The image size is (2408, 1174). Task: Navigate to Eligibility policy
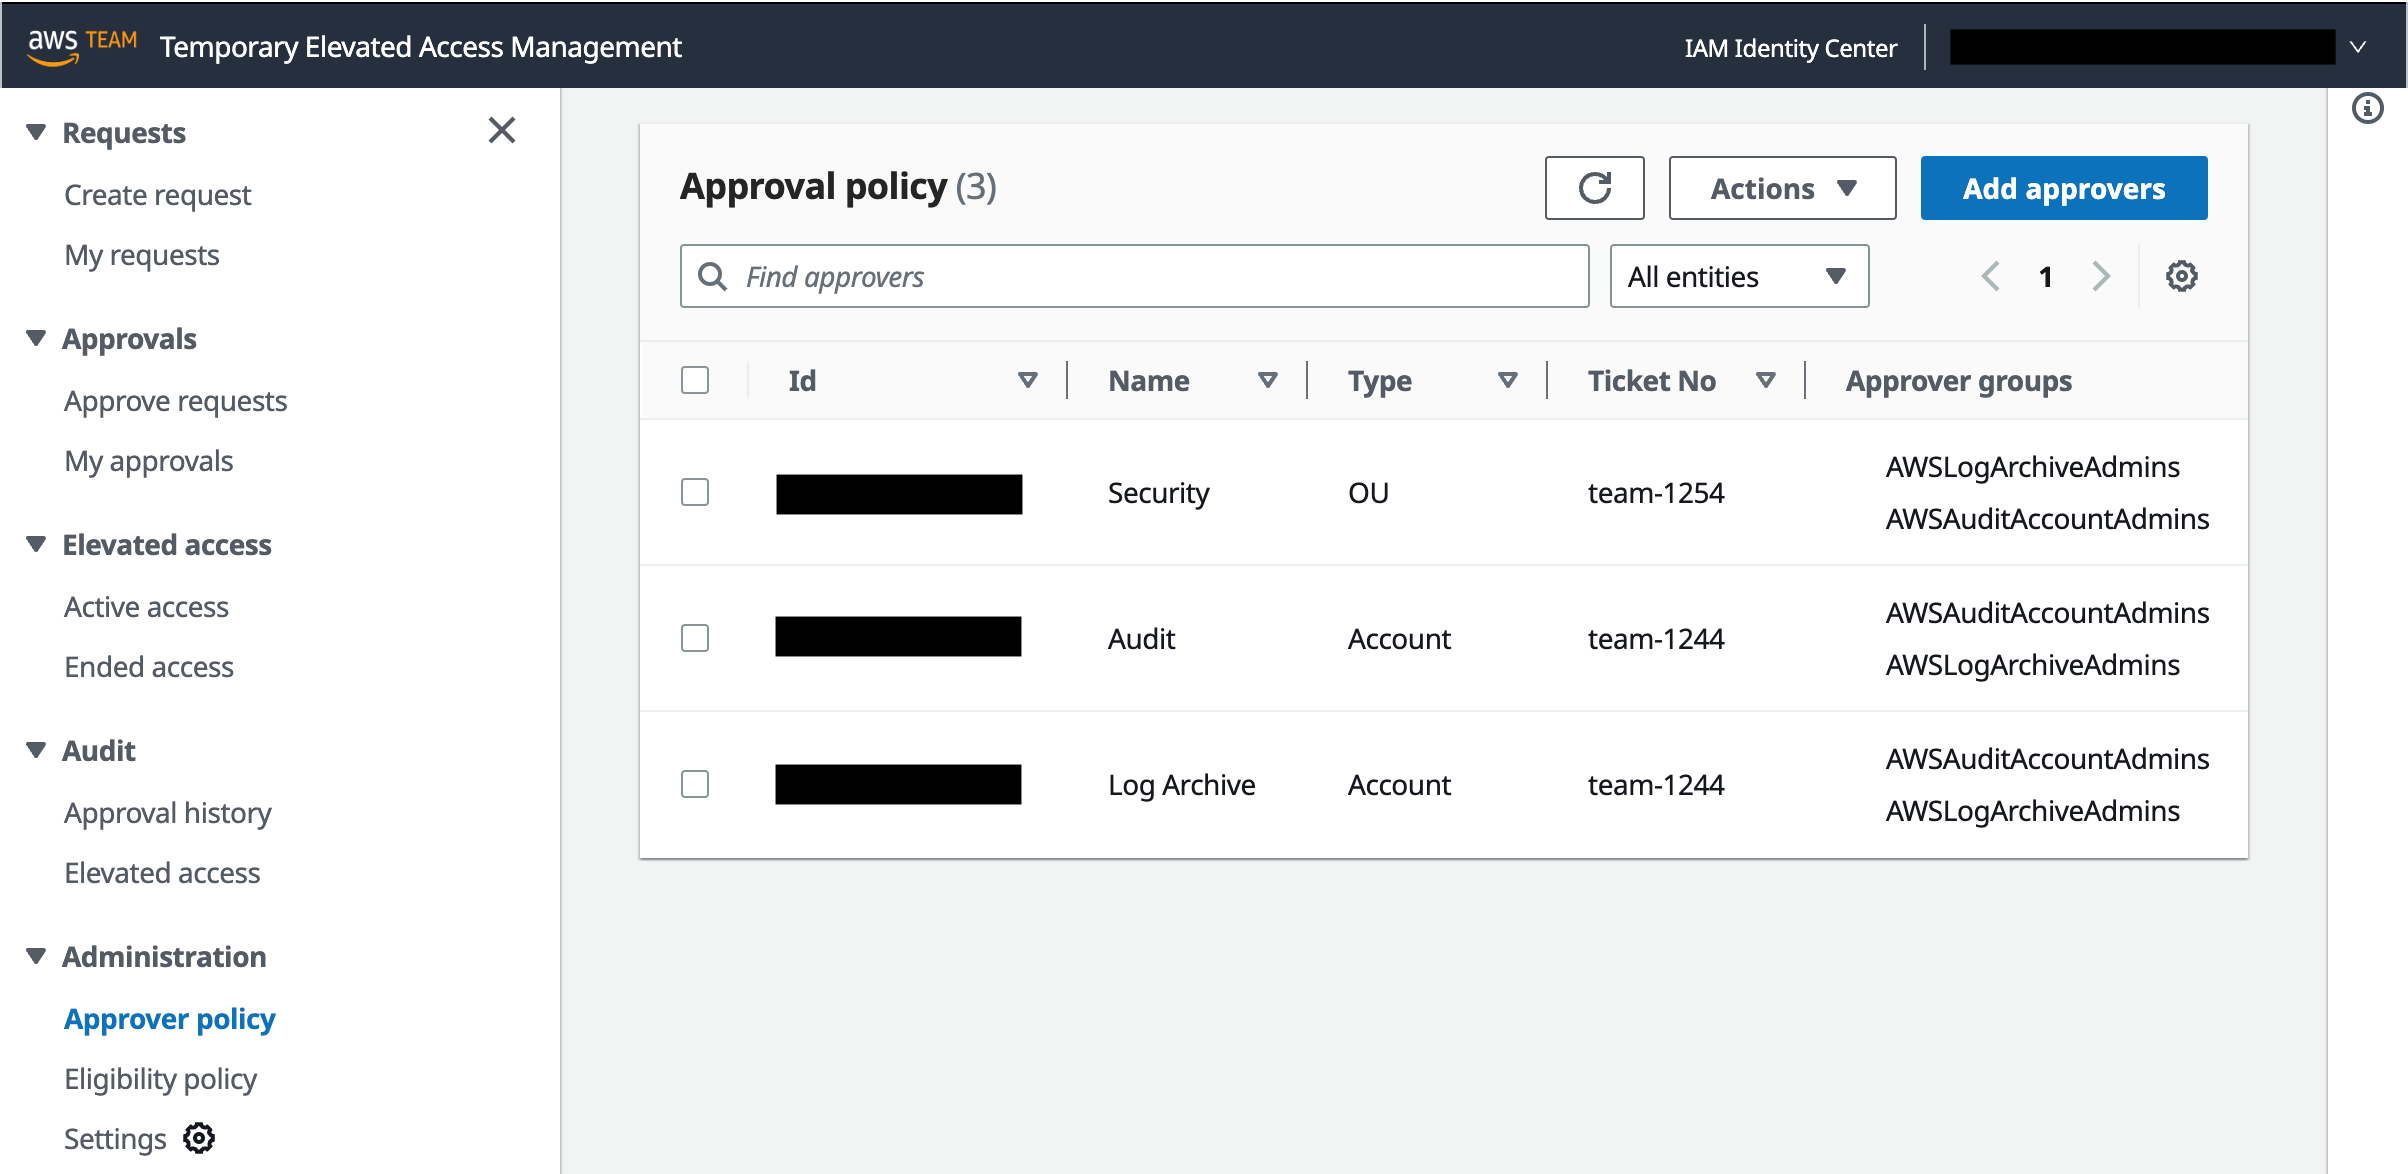point(160,1078)
